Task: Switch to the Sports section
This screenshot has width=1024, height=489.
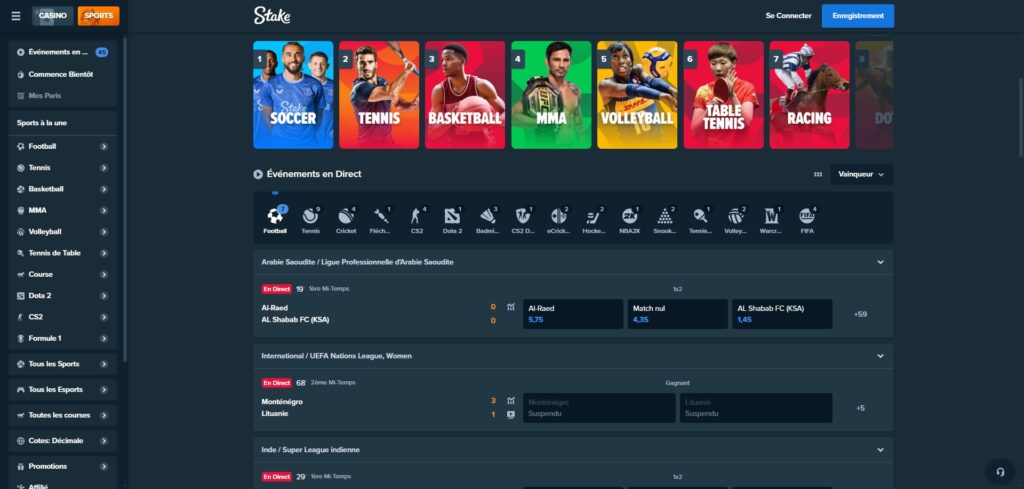Action: (x=98, y=16)
